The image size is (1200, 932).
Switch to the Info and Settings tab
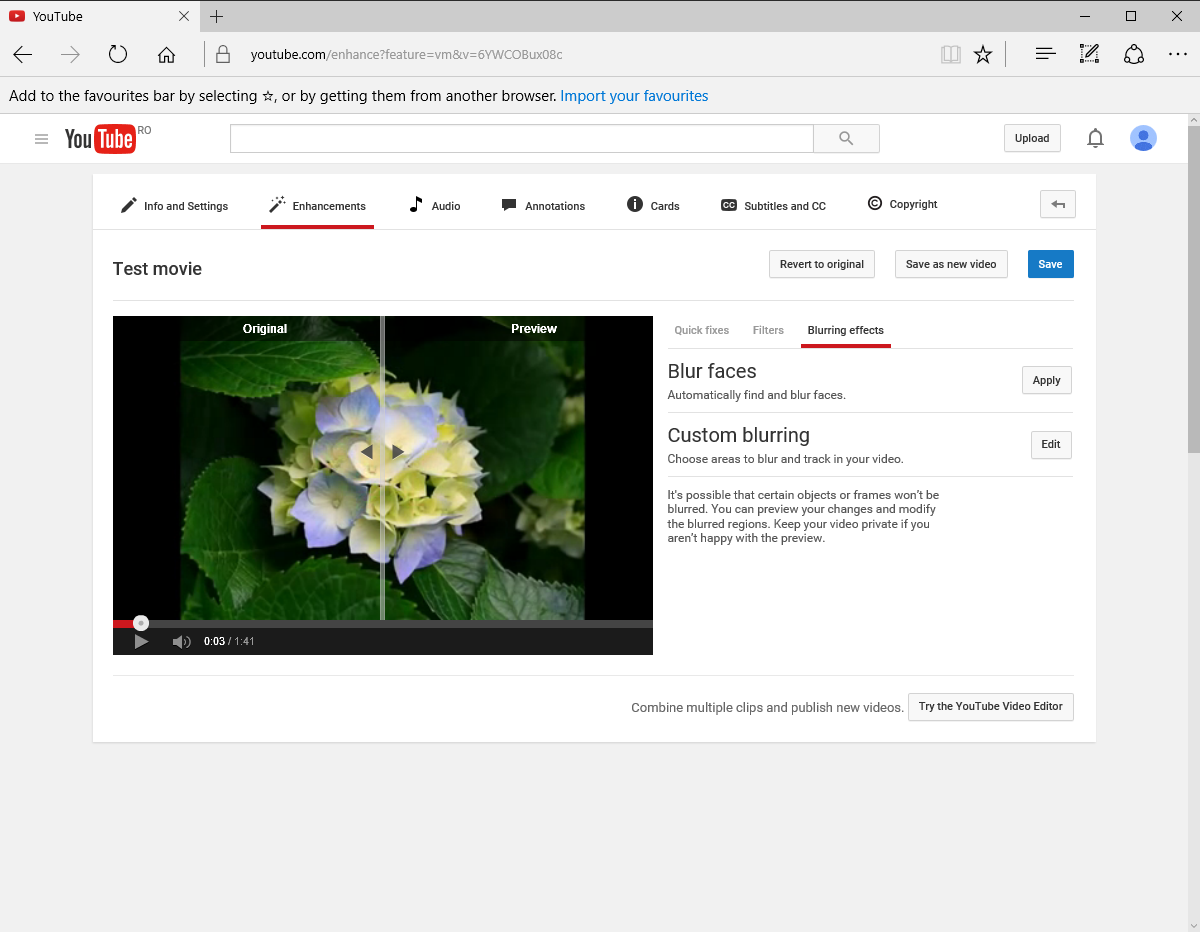[174, 205]
